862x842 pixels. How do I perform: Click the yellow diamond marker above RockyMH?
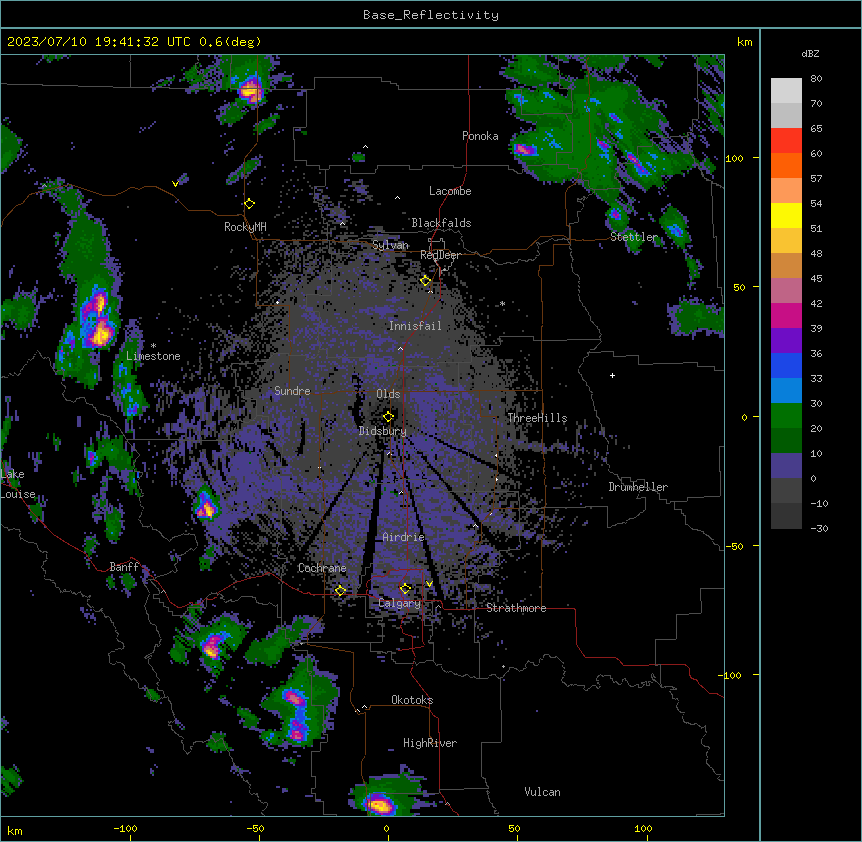coord(249,204)
